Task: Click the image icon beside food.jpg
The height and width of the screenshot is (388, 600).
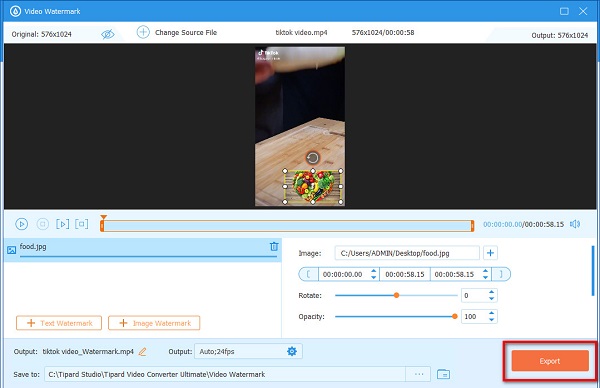Action: [x=11, y=250]
